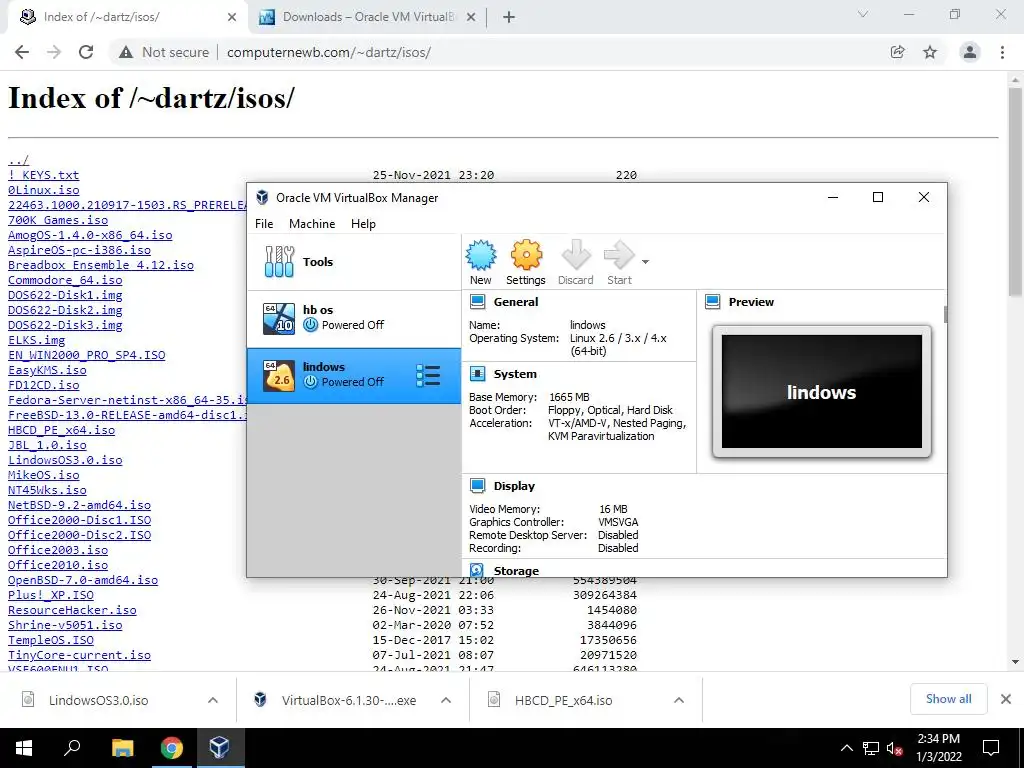Bookmark this page with the star

tap(930, 52)
